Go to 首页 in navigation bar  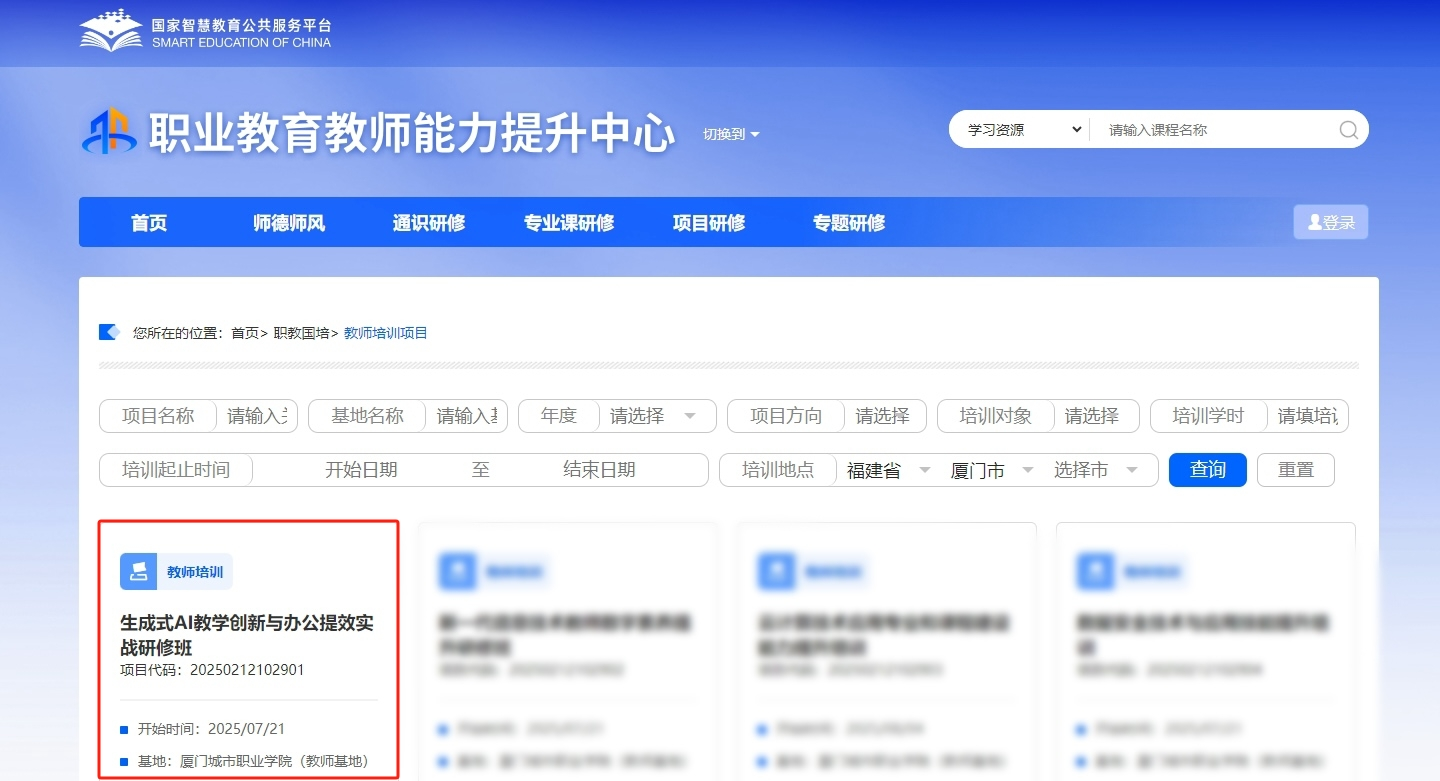(149, 223)
